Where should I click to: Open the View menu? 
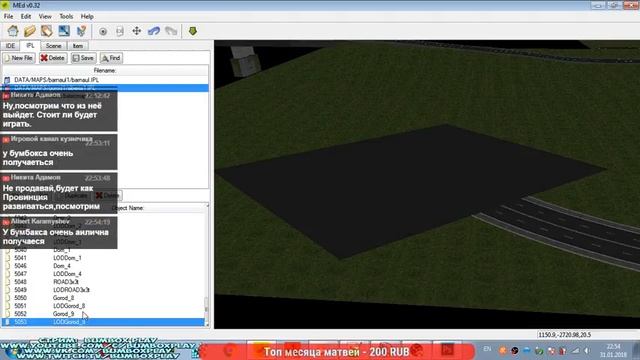click(x=45, y=16)
